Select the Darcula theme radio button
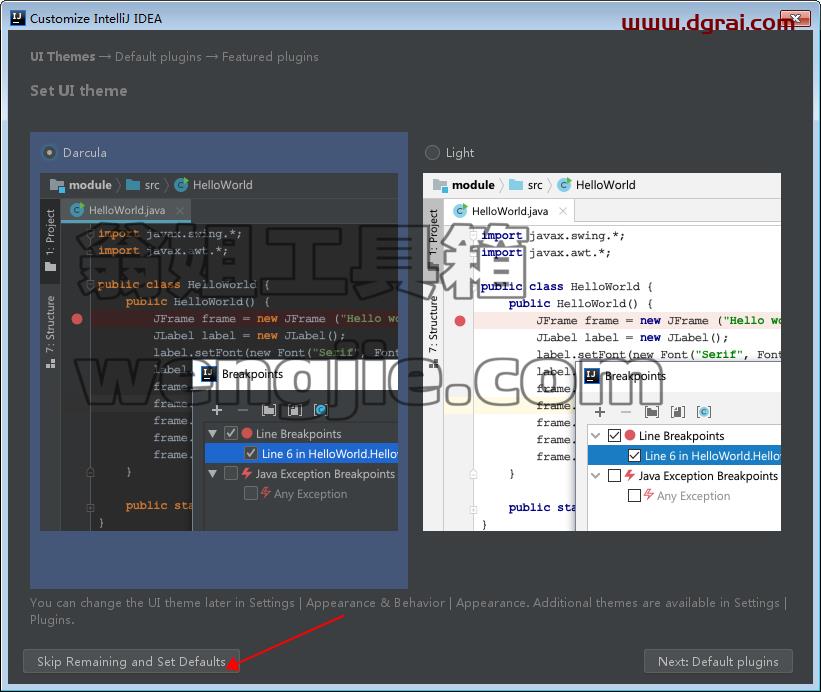This screenshot has height=692, width=821. [49, 153]
